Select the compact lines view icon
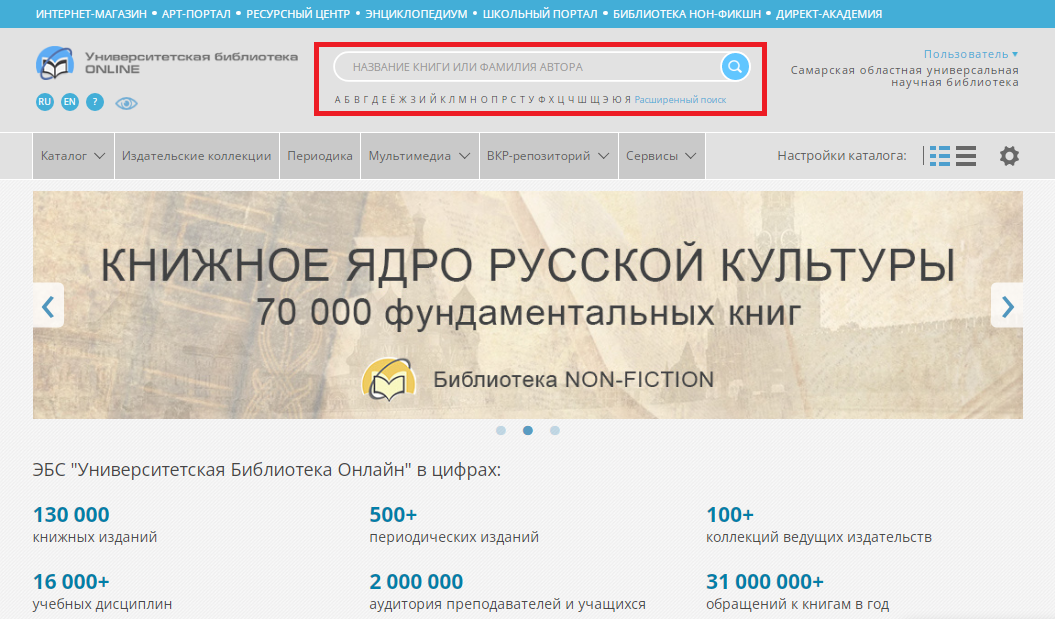1055x619 pixels. (966, 156)
